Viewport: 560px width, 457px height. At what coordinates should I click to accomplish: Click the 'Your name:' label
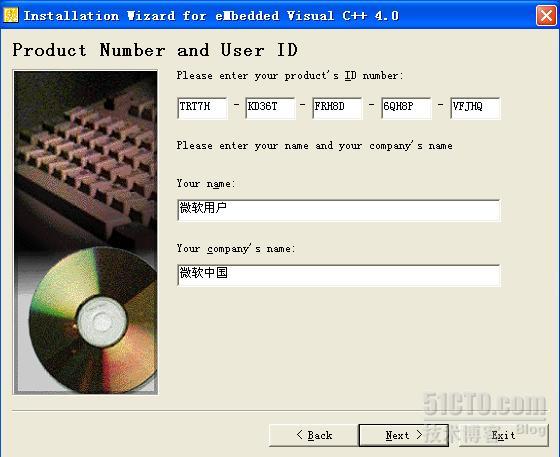206,184
